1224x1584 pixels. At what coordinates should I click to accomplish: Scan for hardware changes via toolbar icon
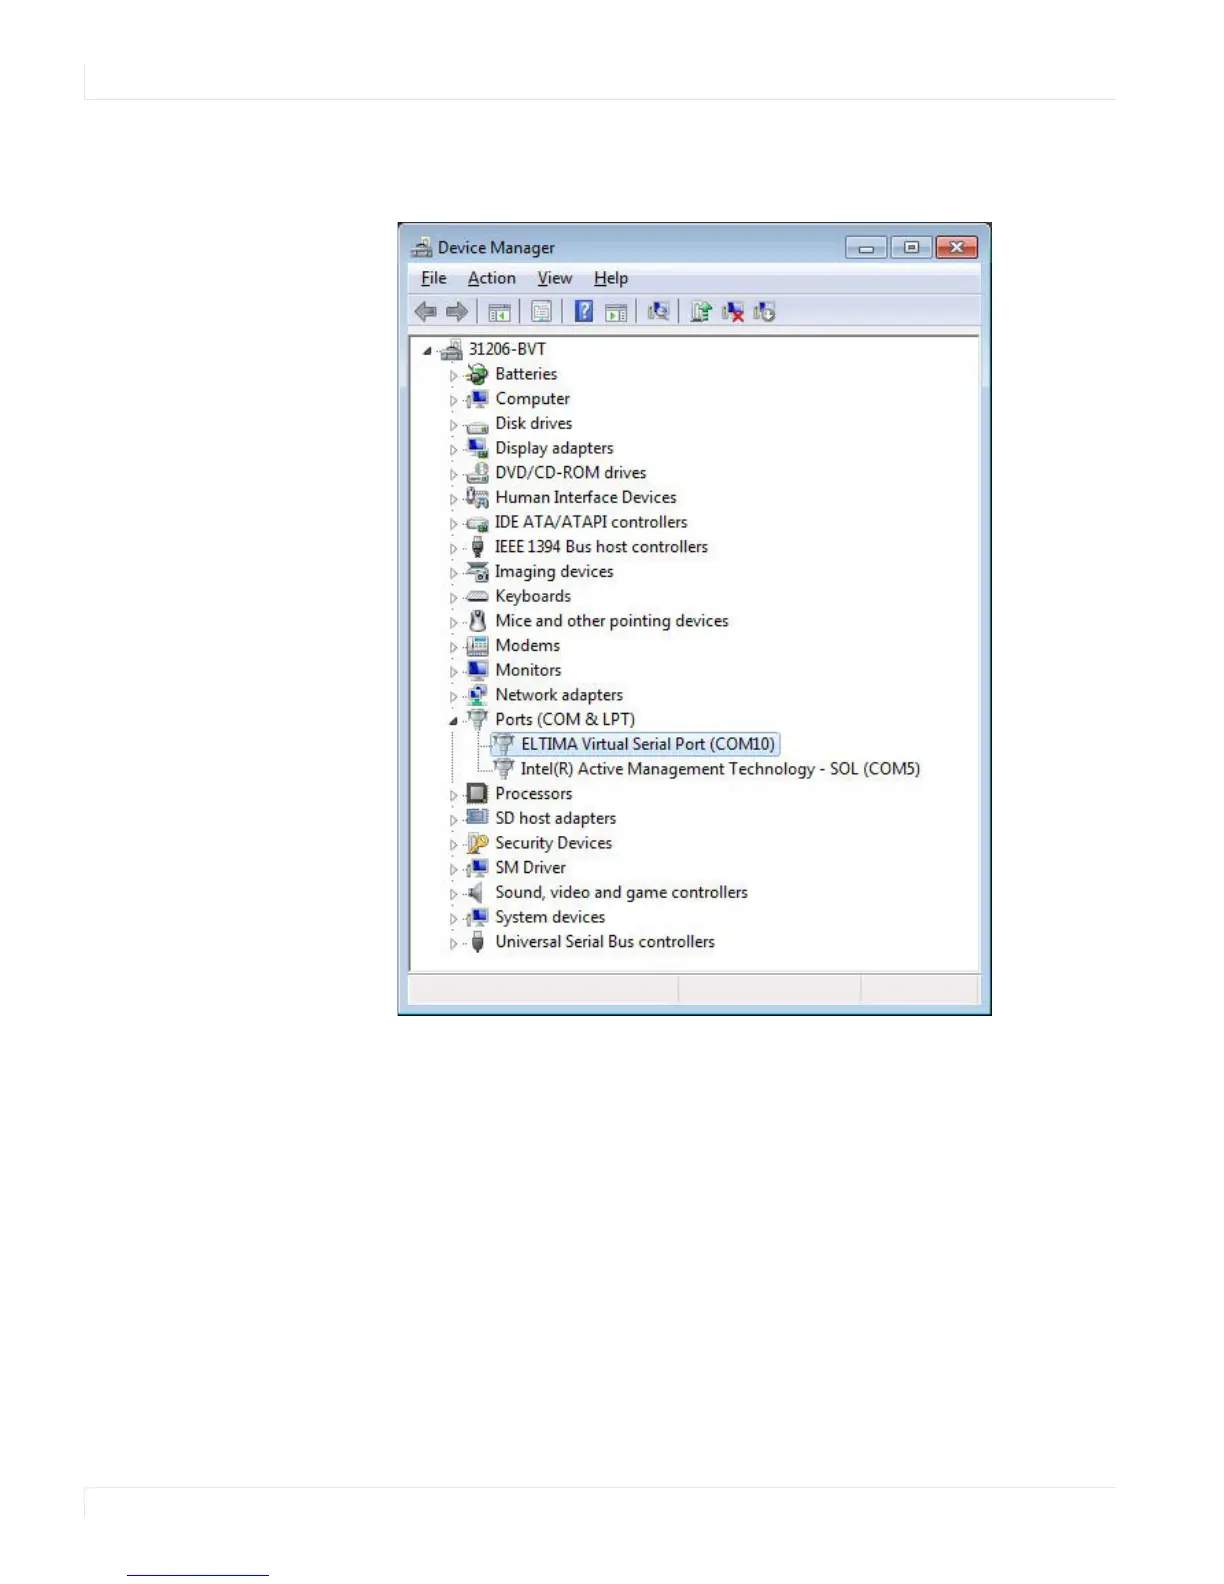pos(658,312)
